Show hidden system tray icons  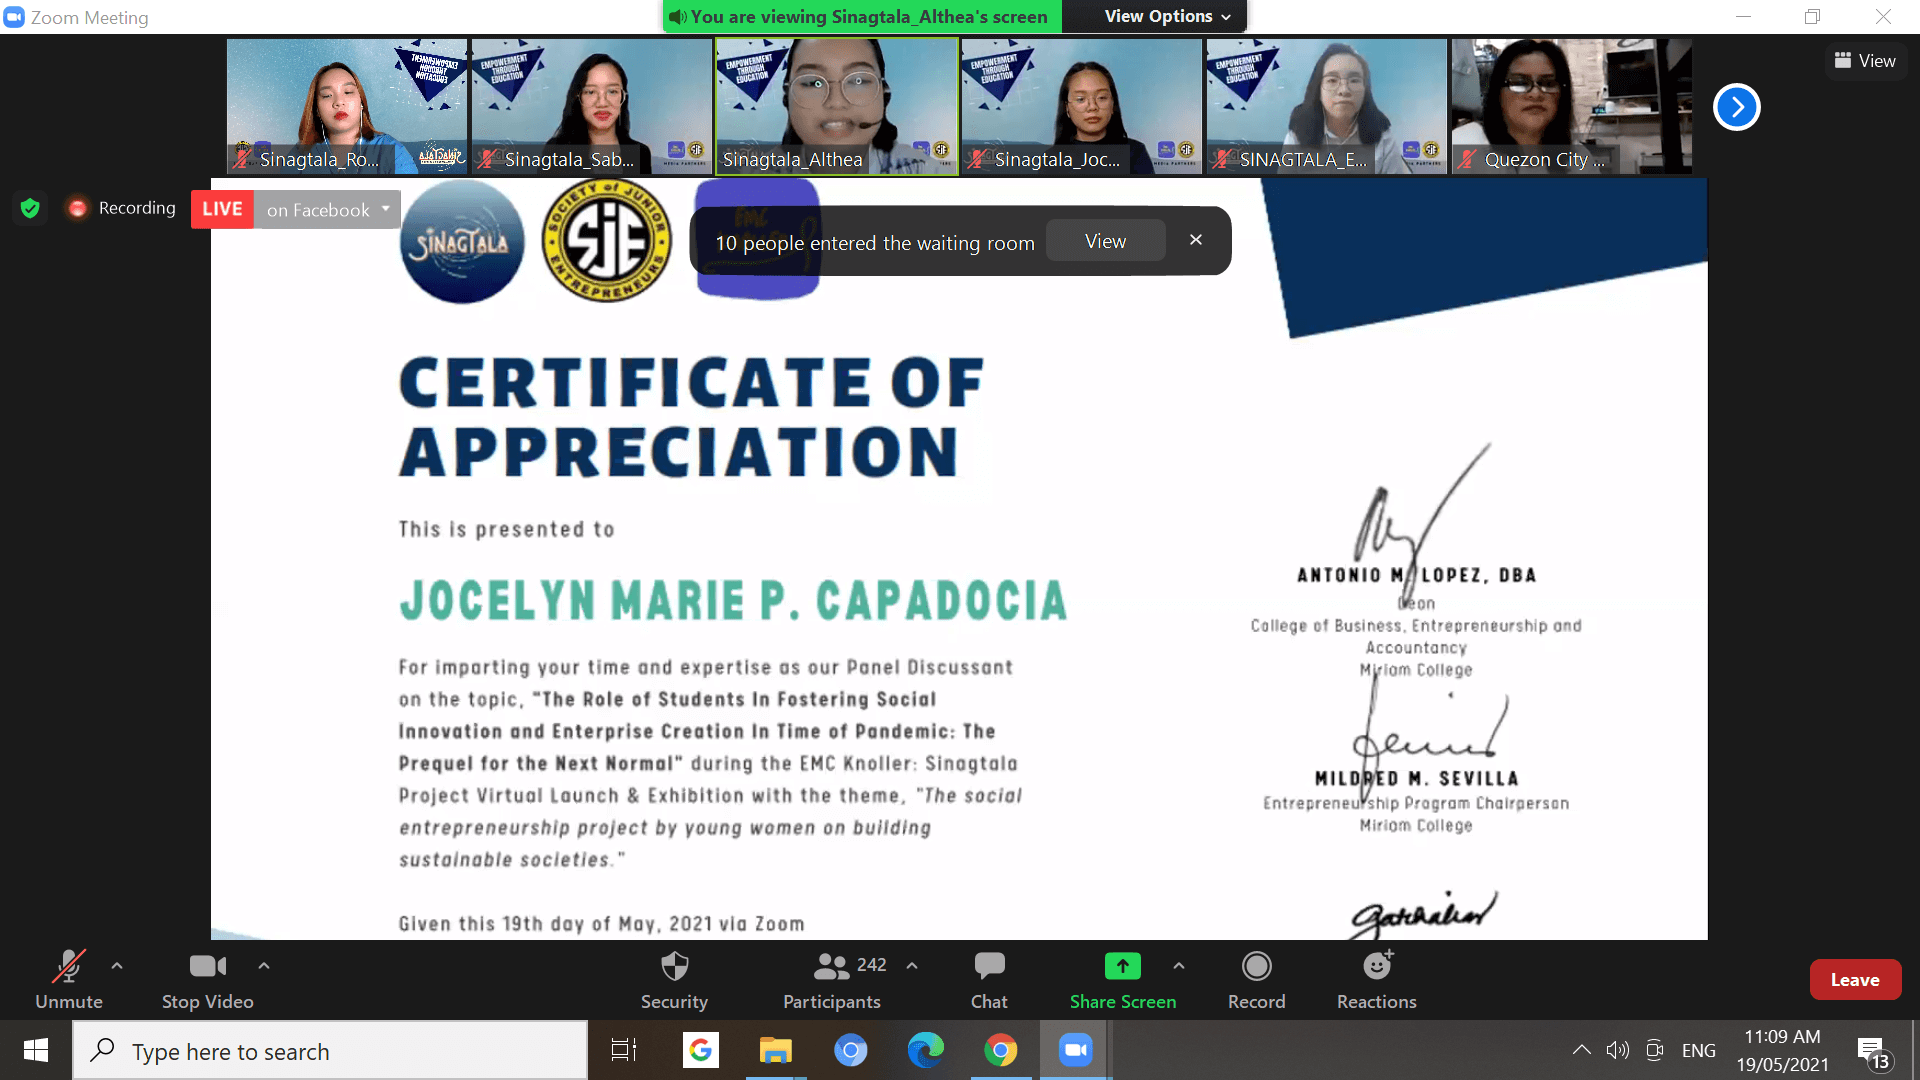coord(1581,1050)
